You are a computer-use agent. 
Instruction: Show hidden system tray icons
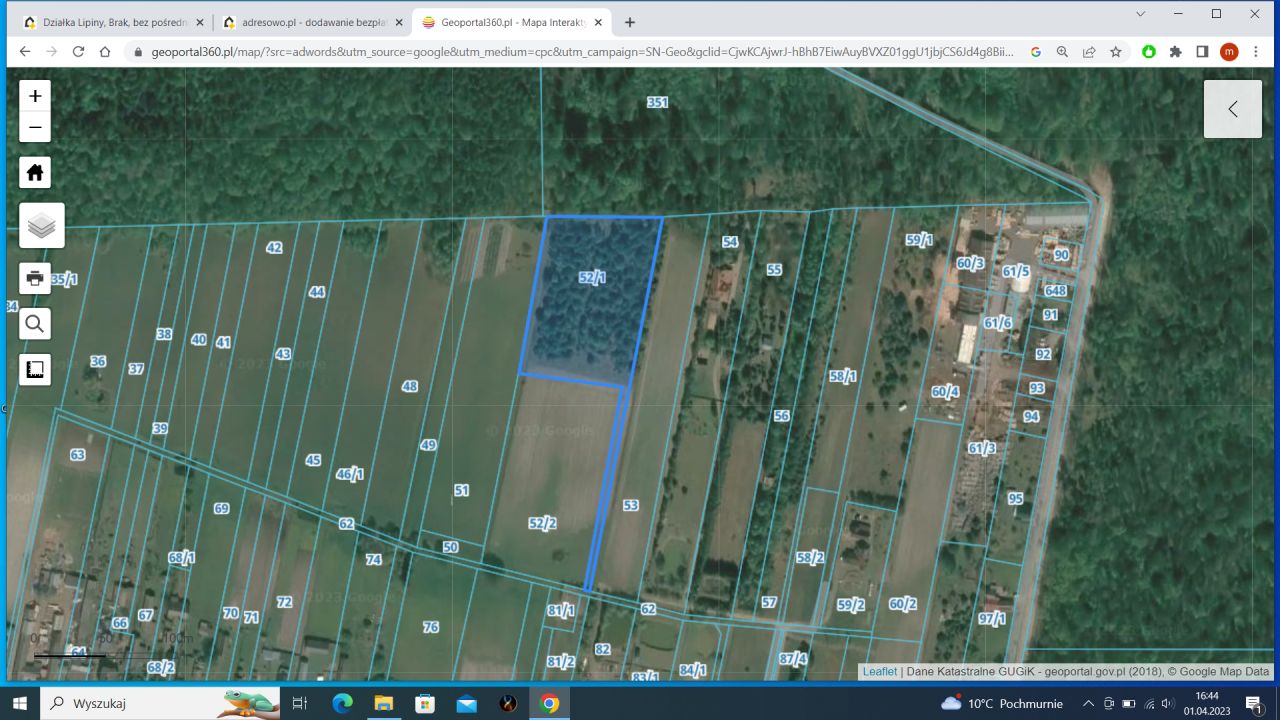pos(1088,703)
